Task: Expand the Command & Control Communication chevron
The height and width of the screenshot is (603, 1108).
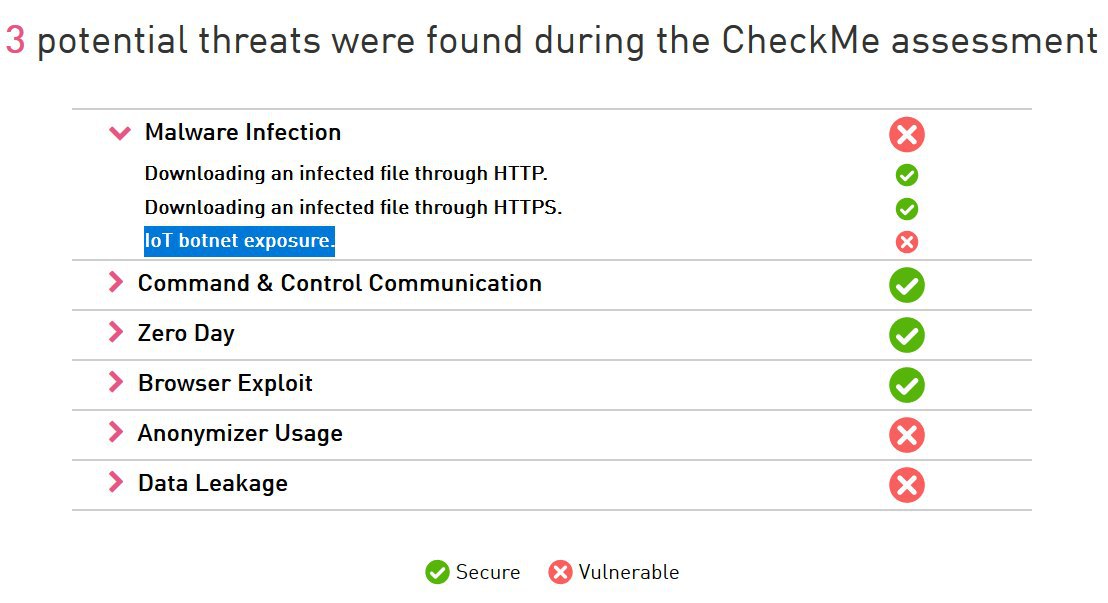Action: tap(115, 282)
